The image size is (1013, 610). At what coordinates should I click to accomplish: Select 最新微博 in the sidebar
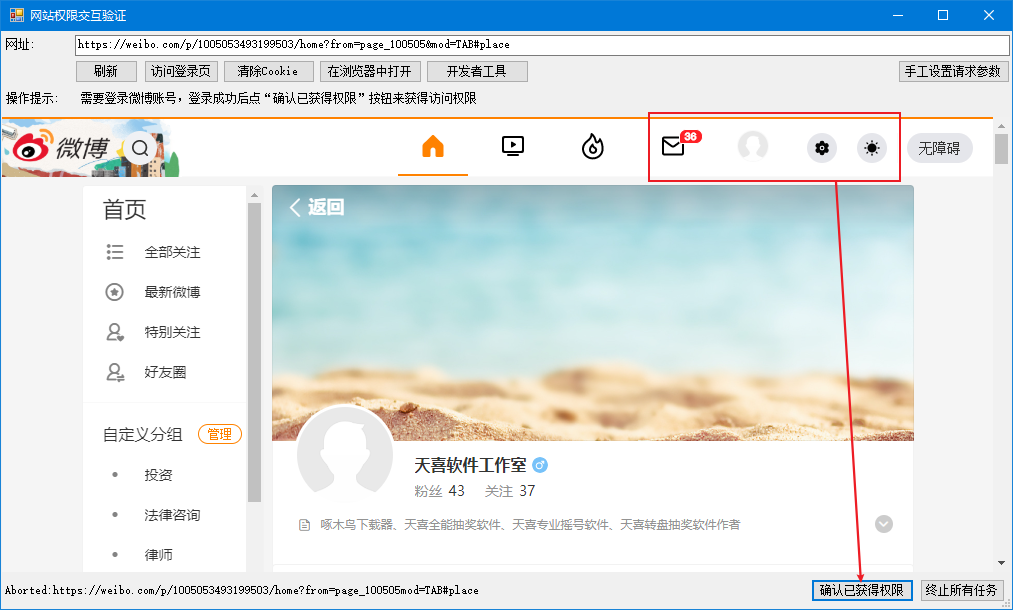(x=172, y=292)
